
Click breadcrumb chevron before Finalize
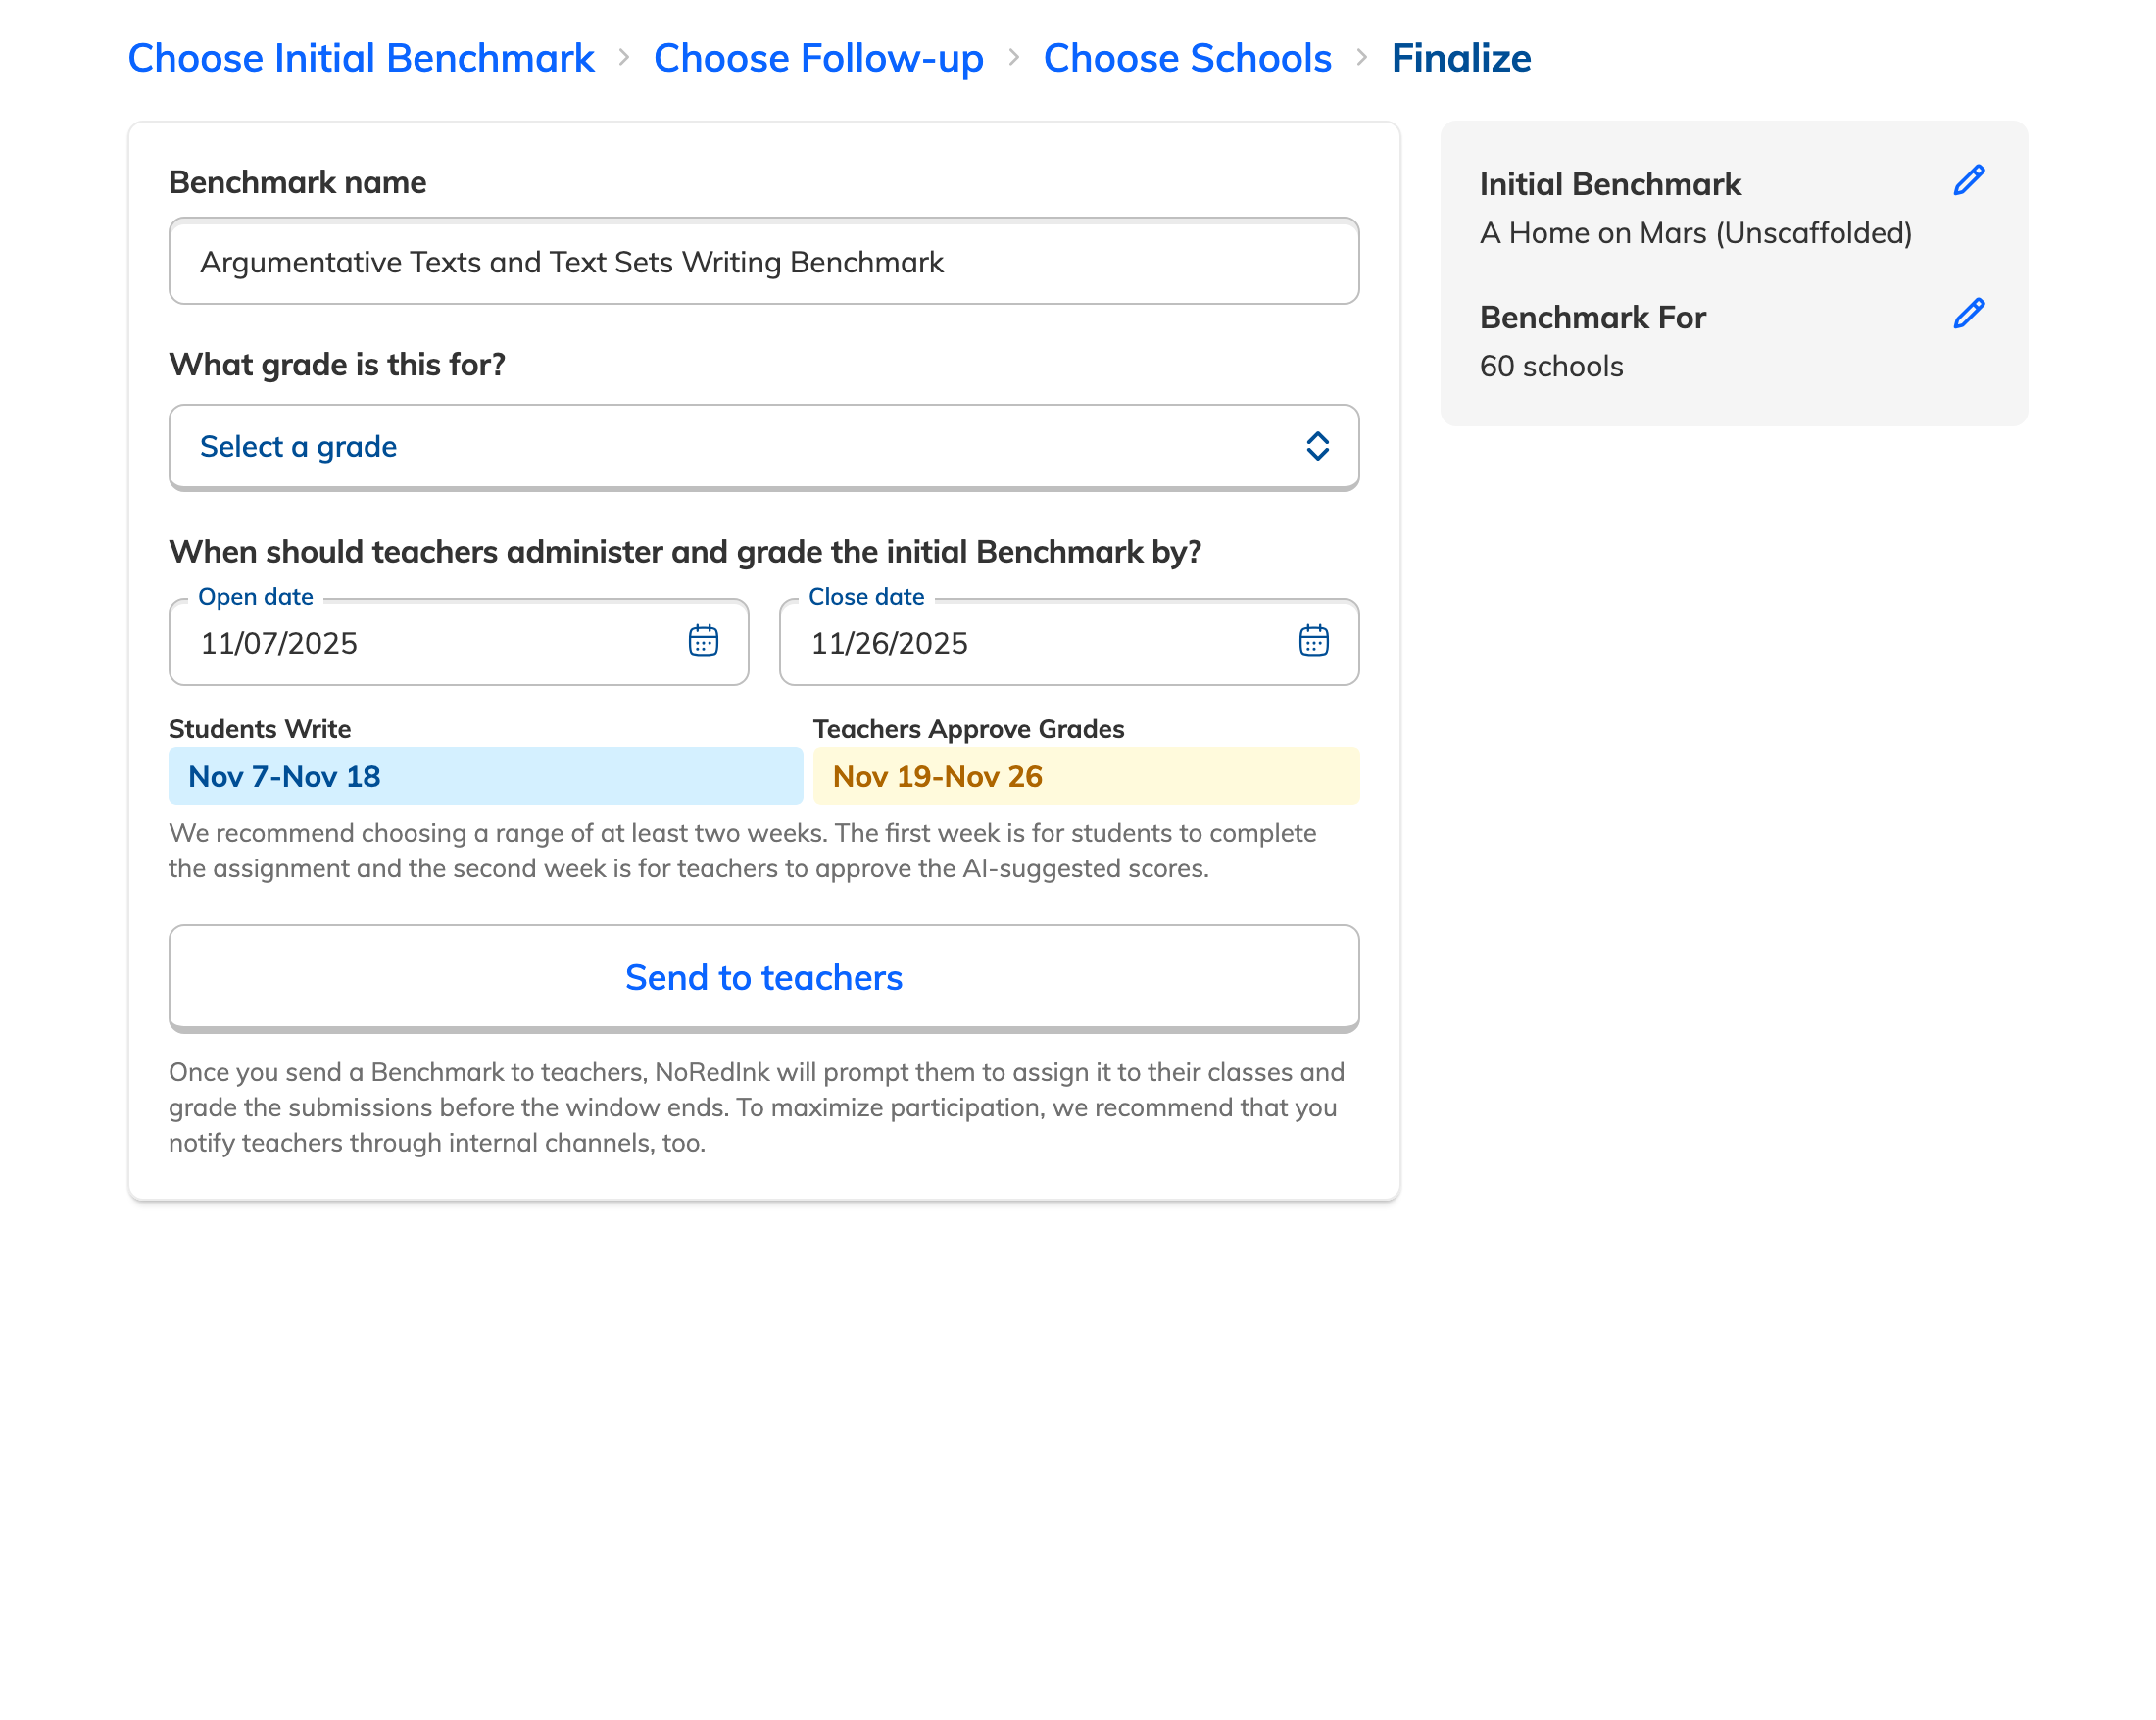(1361, 58)
